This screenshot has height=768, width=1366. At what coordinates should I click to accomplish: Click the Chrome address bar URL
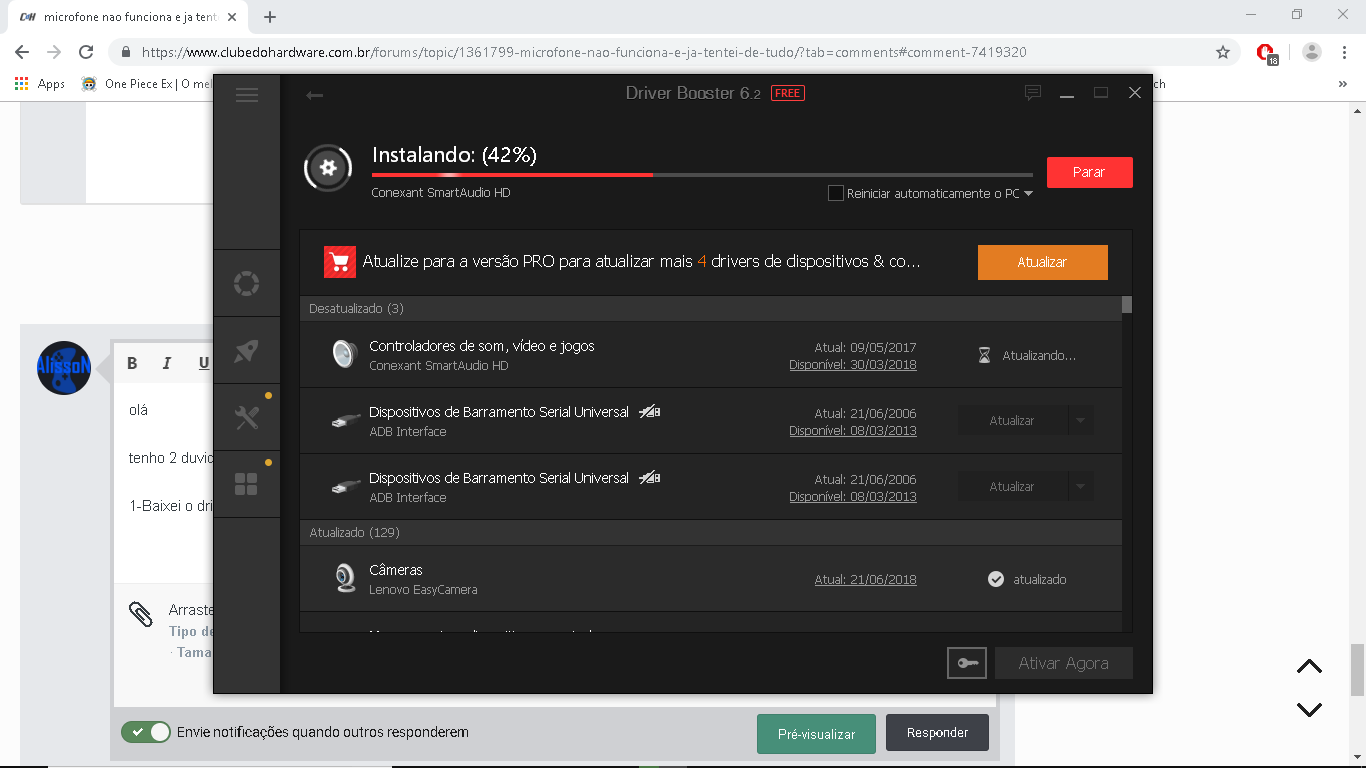584,52
